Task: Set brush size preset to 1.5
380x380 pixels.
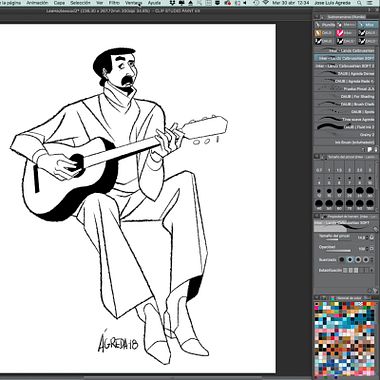Action: tap(339, 167)
